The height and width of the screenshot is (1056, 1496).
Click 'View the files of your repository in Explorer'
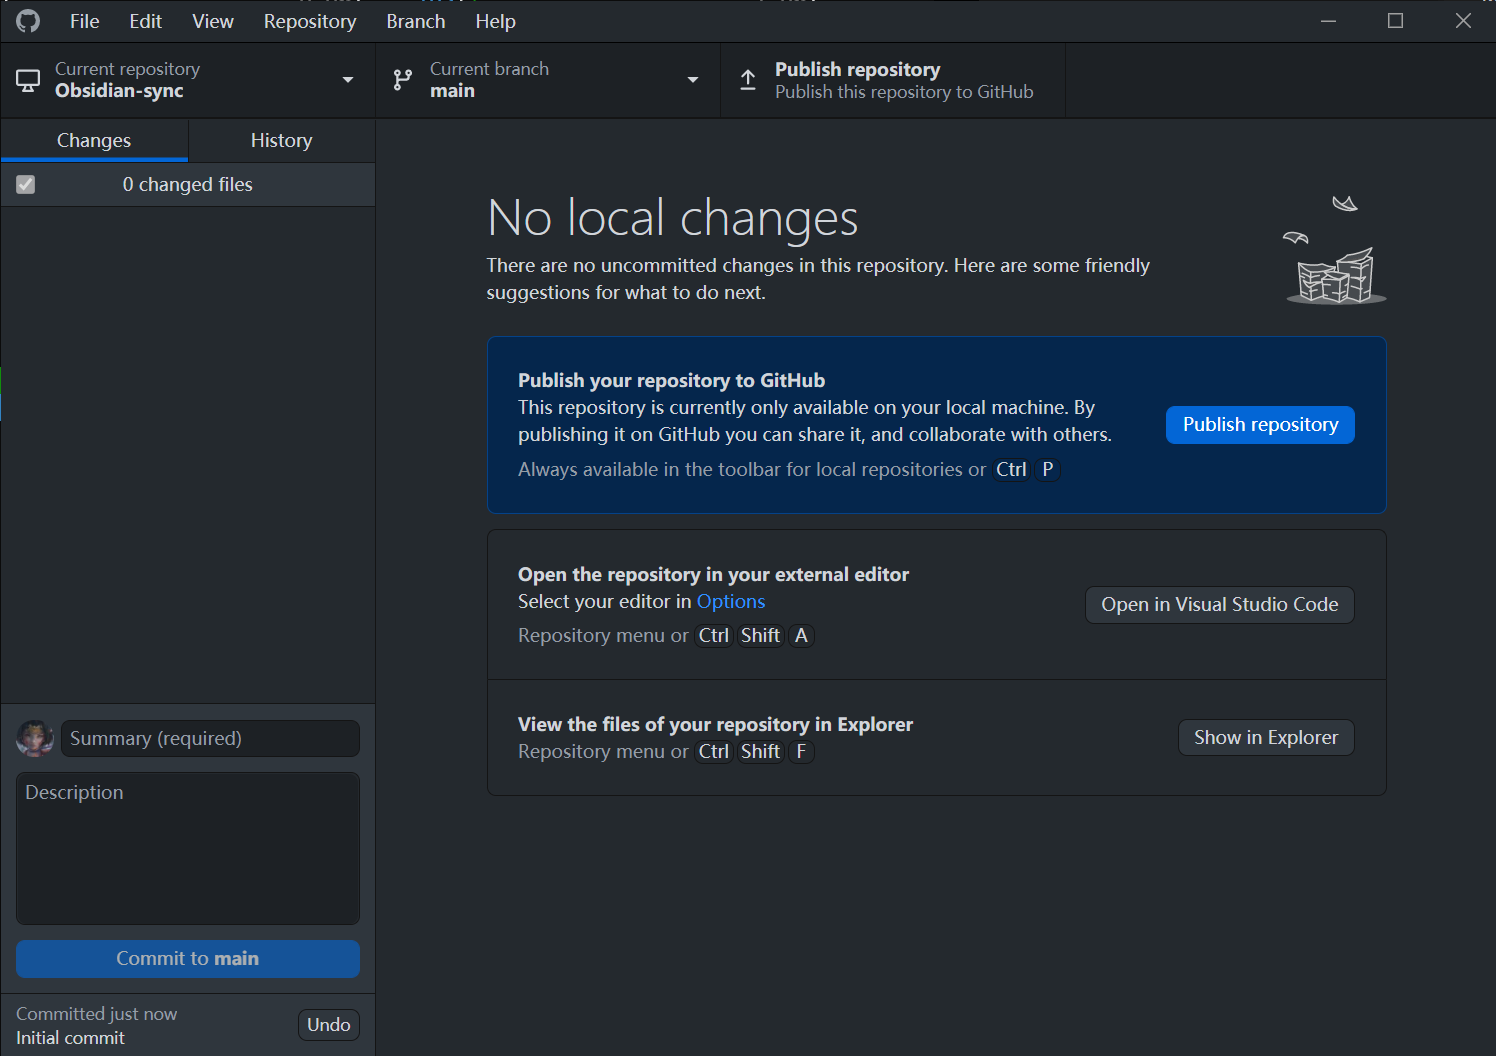coord(715,725)
